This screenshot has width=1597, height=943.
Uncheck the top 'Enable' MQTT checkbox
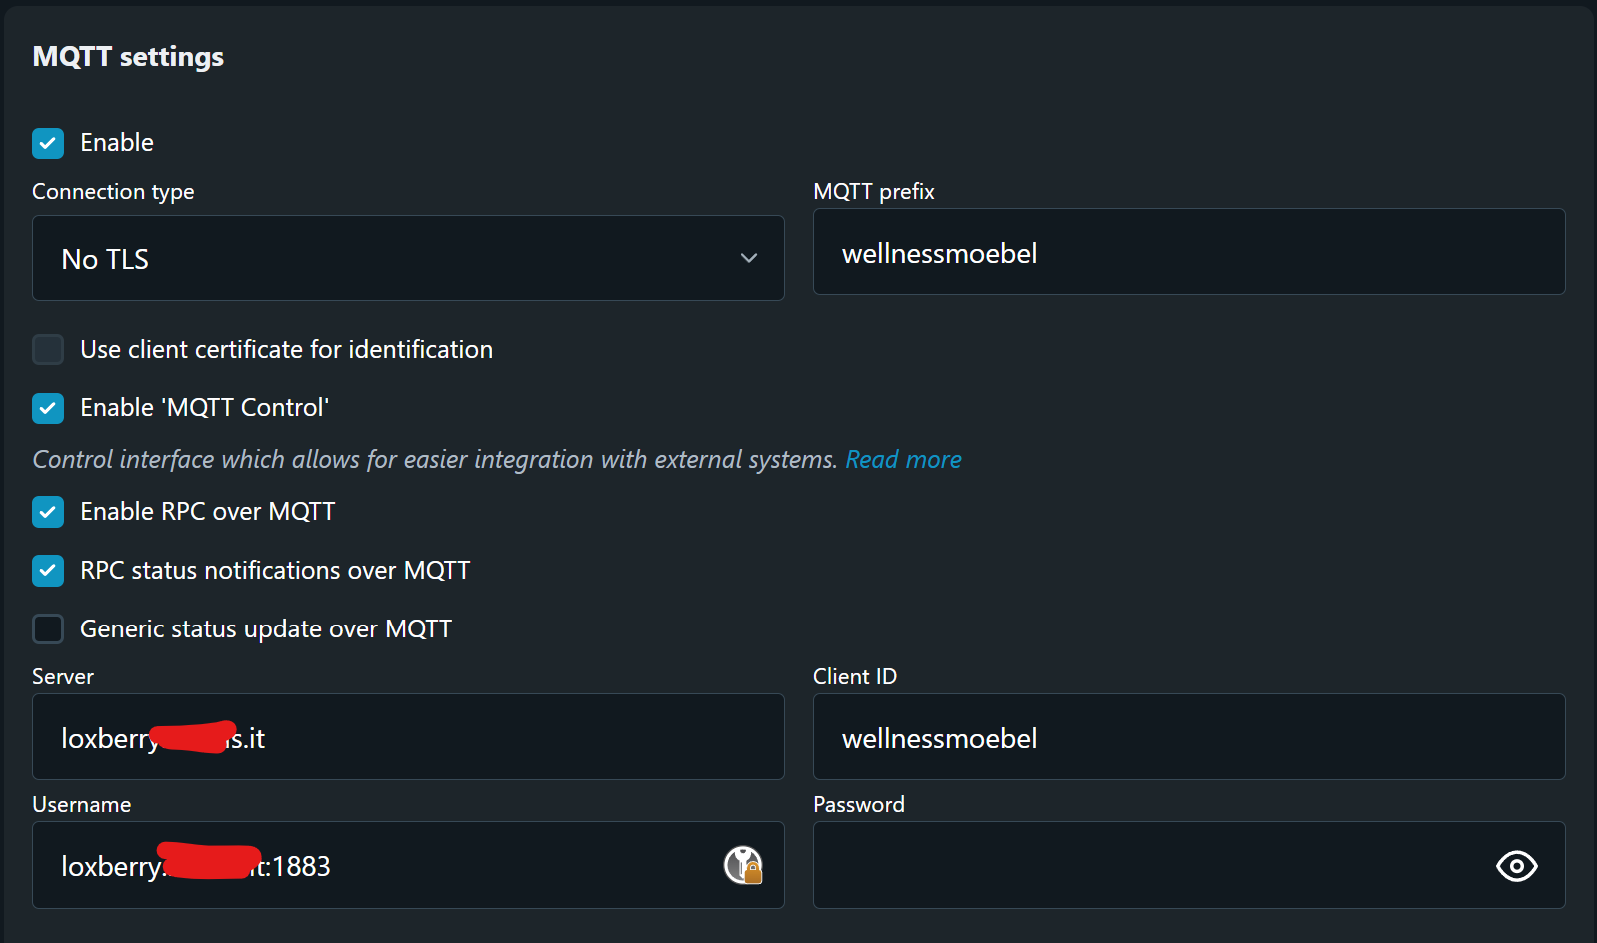tap(48, 143)
